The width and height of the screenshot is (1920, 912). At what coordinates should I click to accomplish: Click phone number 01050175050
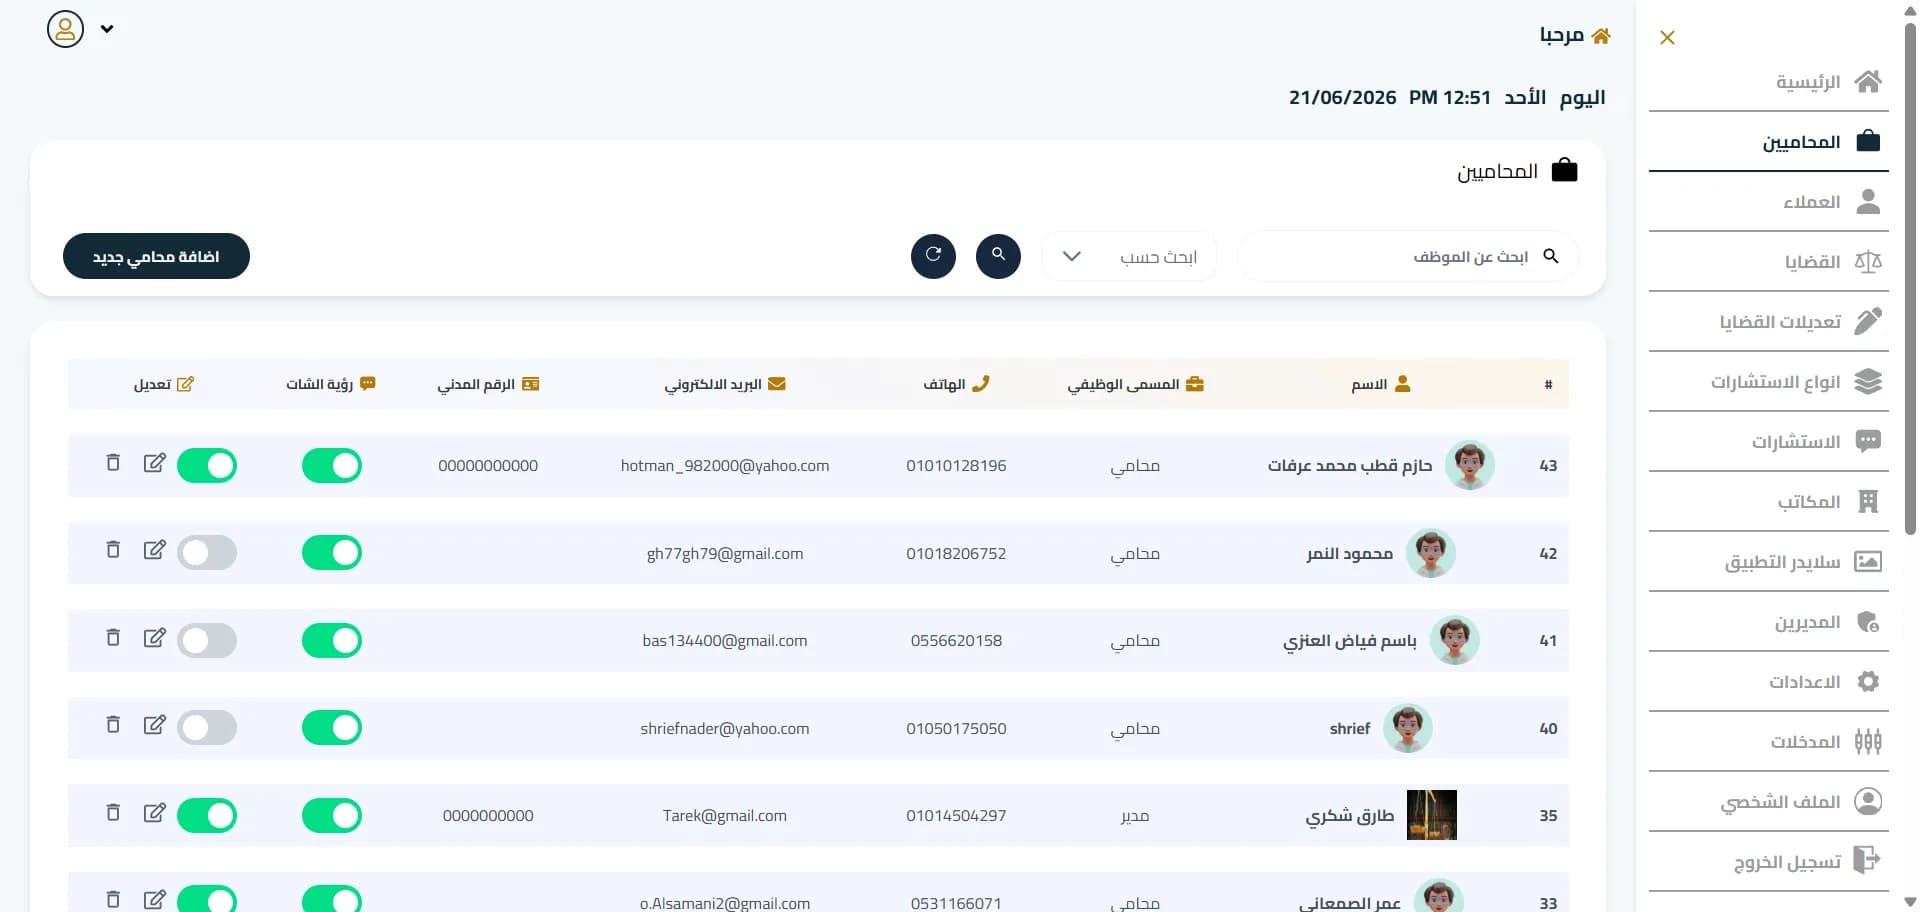(x=956, y=729)
